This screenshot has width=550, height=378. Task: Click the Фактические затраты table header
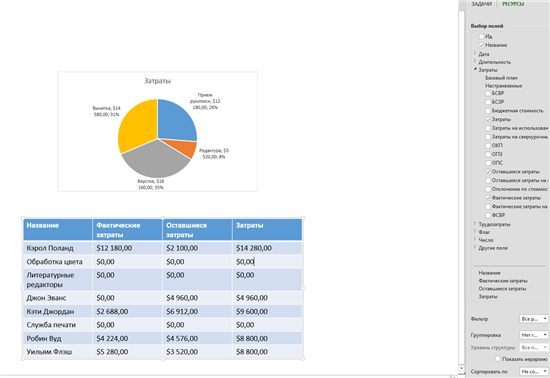tap(127, 230)
